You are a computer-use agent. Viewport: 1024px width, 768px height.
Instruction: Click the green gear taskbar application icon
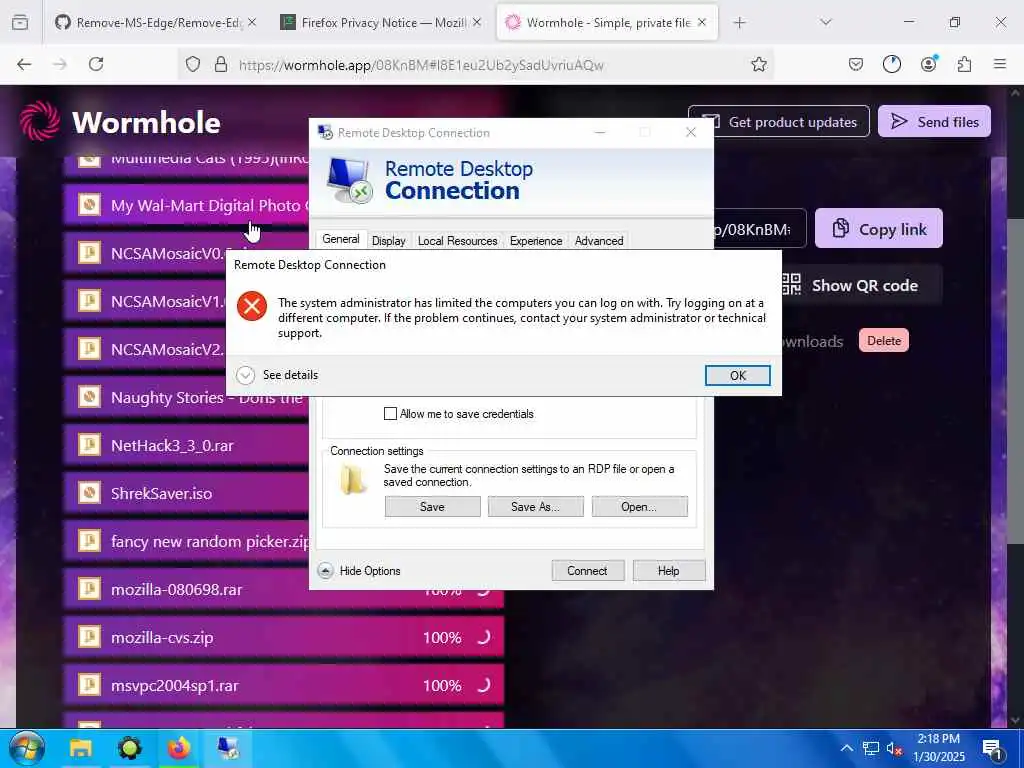coord(130,748)
